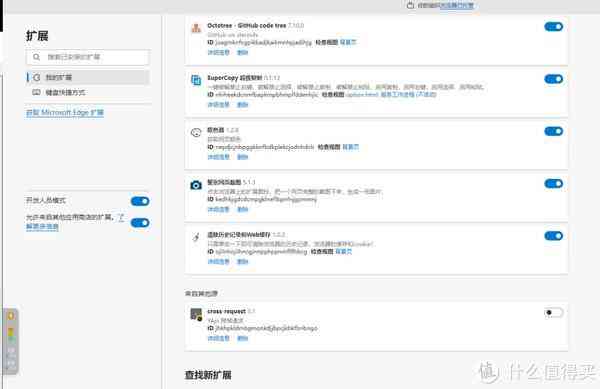600x389 pixels.
Task: Open details of Web cache cleaner extension
Action: tap(218, 262)
